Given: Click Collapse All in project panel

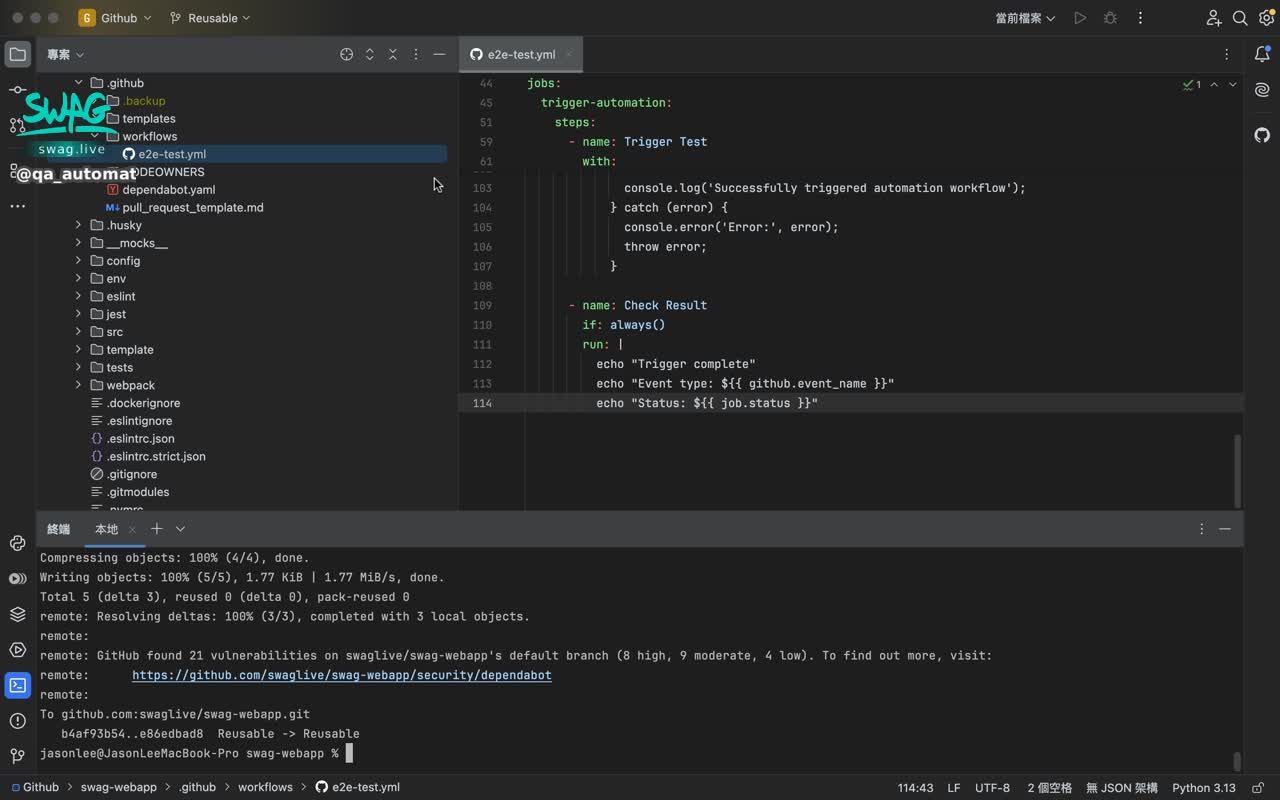Looking at the screenshot, I should [x=392, y=54].
